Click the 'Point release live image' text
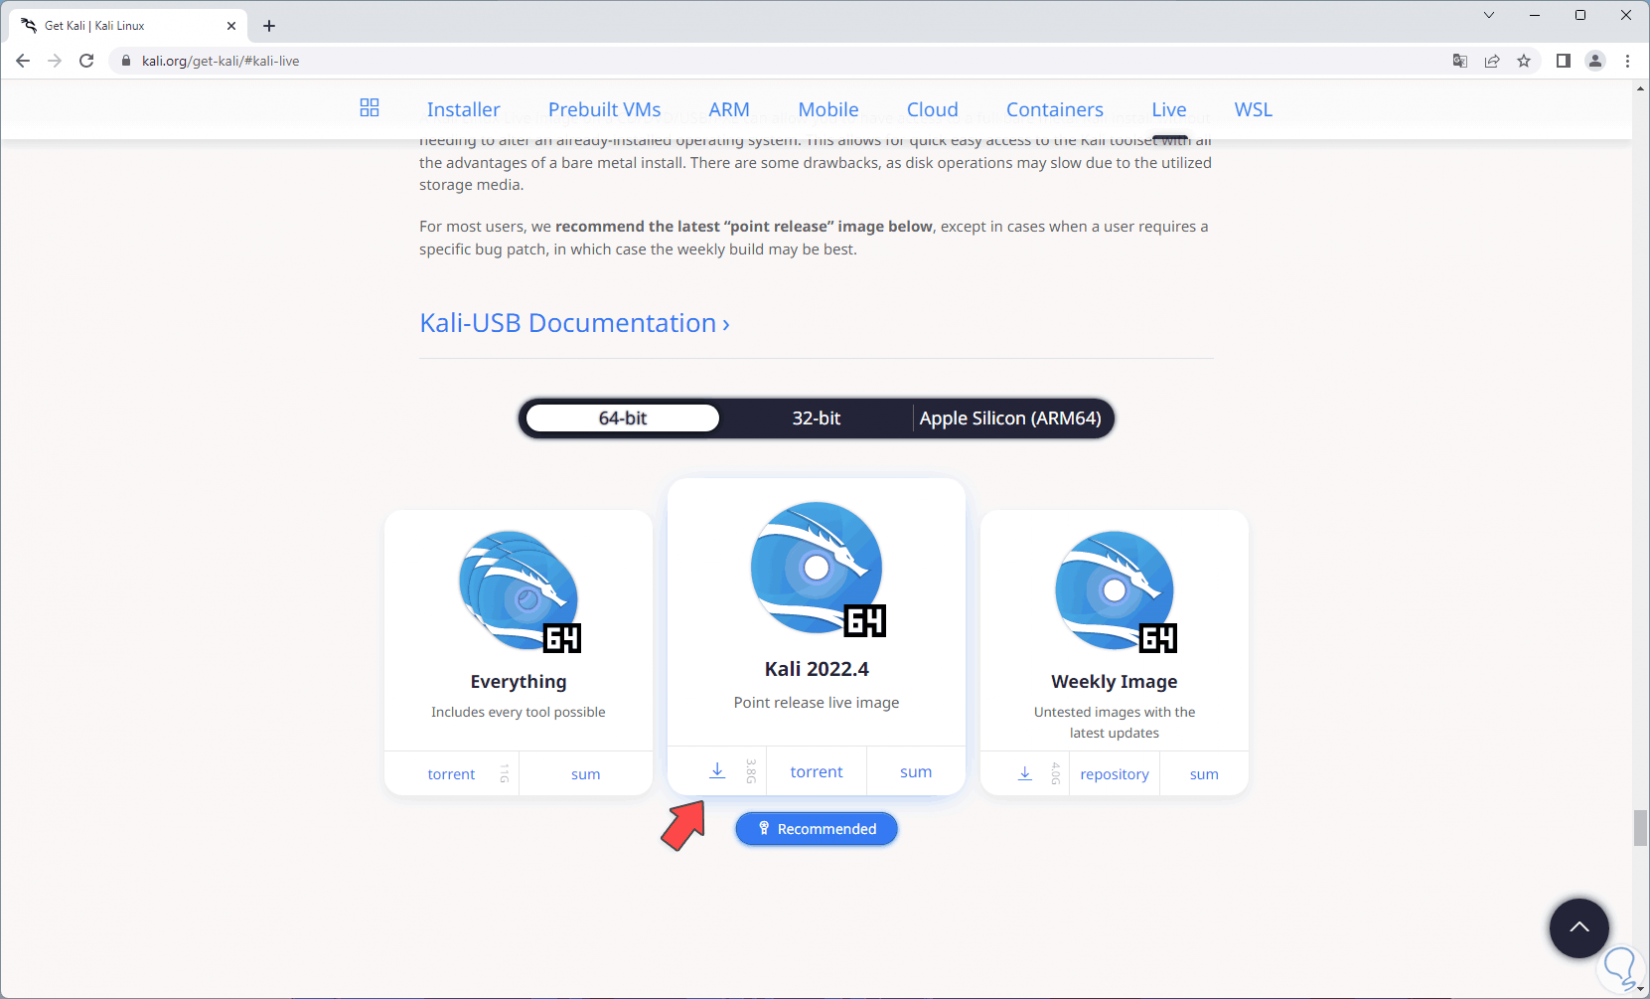The height and width of the screenshot is (999, 1650). (x=816, y=702)
